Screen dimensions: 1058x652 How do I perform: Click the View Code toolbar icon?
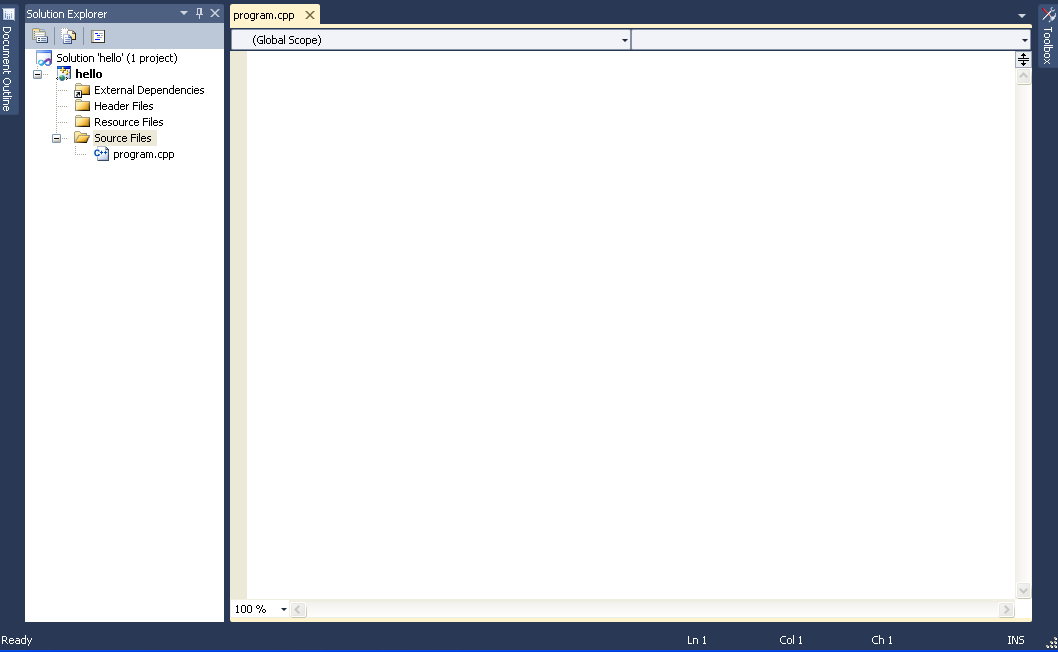98,36
